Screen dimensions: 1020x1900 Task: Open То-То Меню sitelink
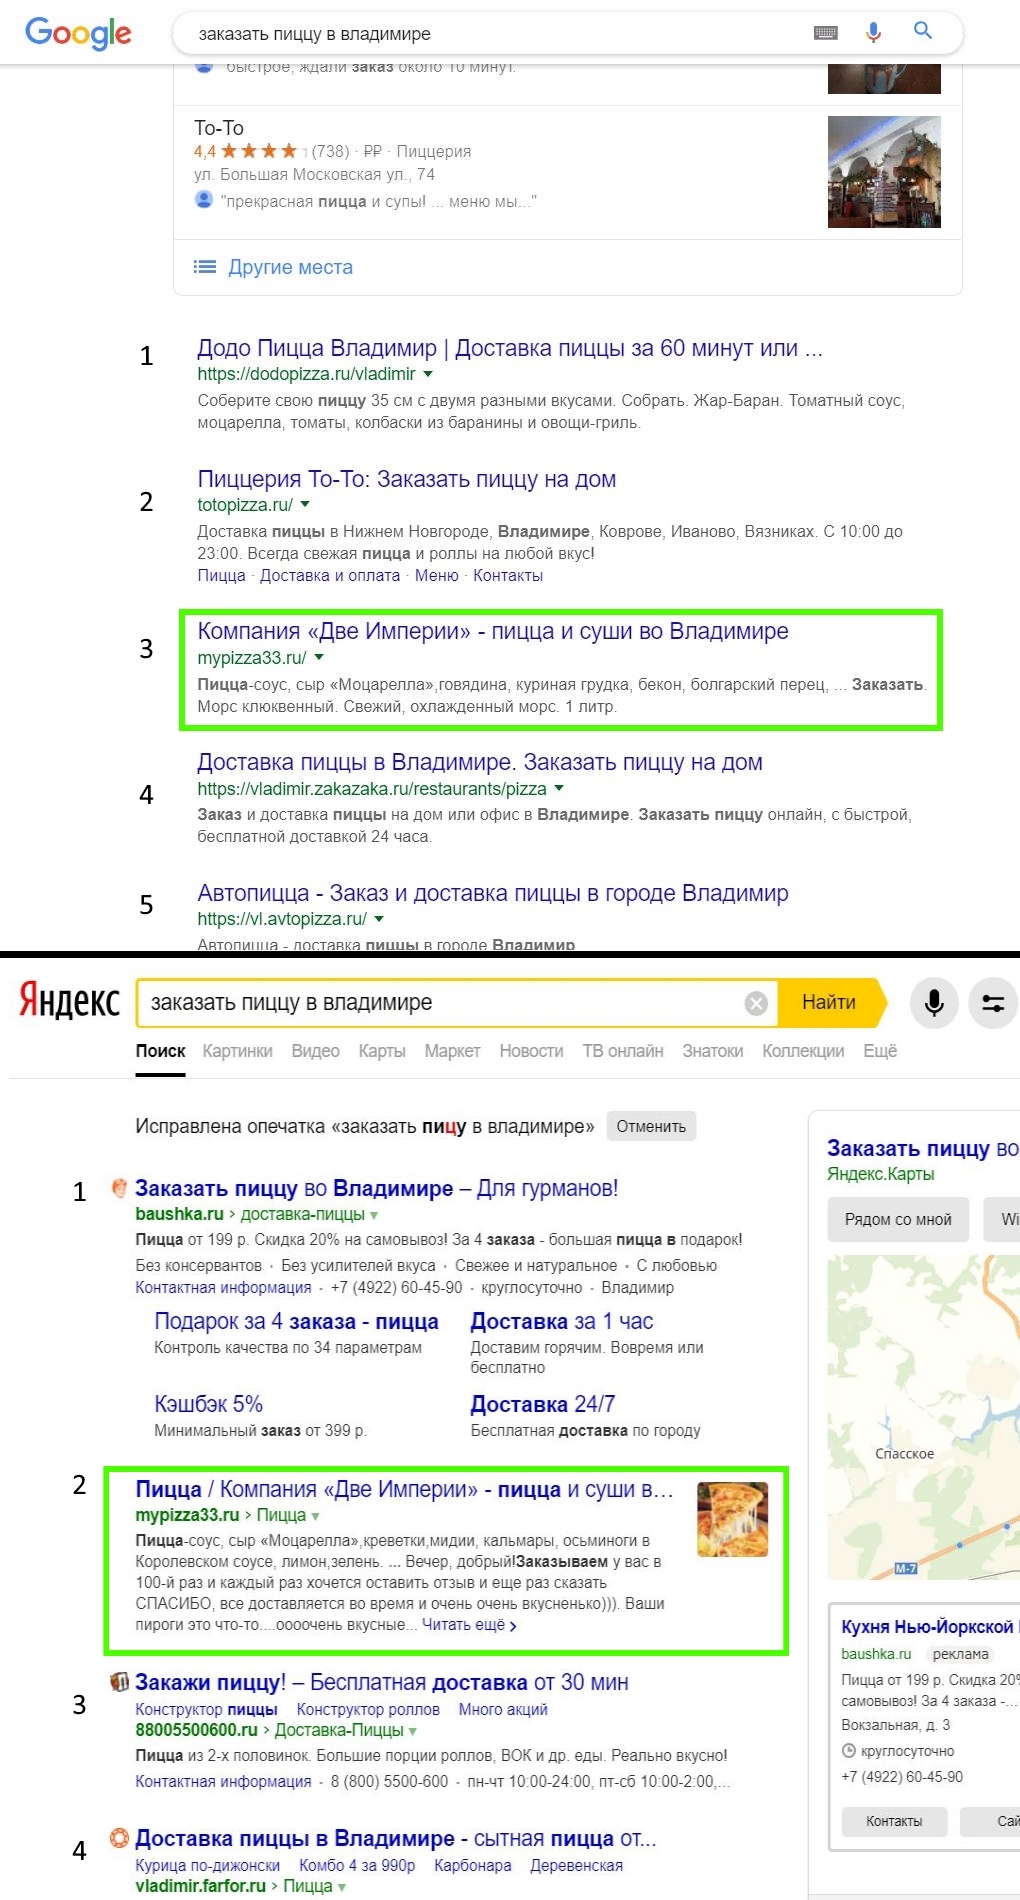coord(436,576)
